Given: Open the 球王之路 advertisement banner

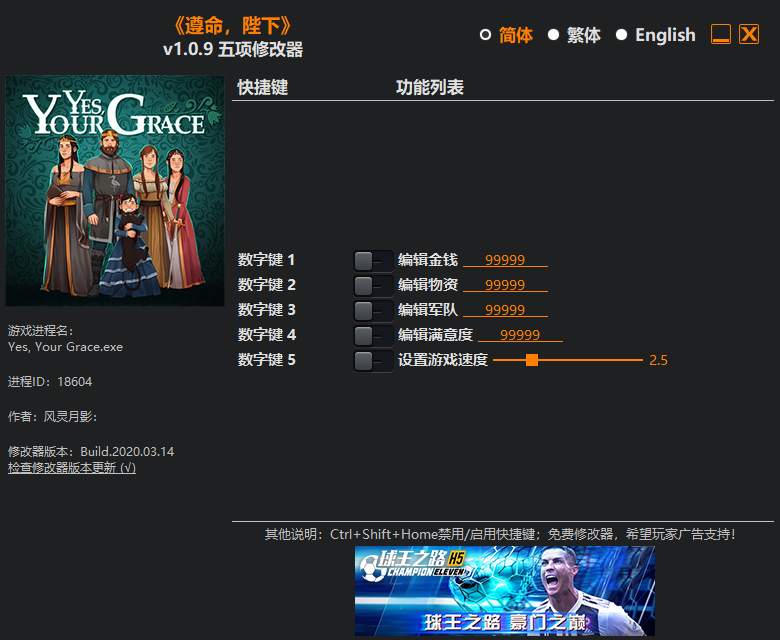Looking at the screenshot, I should (505, 590).
